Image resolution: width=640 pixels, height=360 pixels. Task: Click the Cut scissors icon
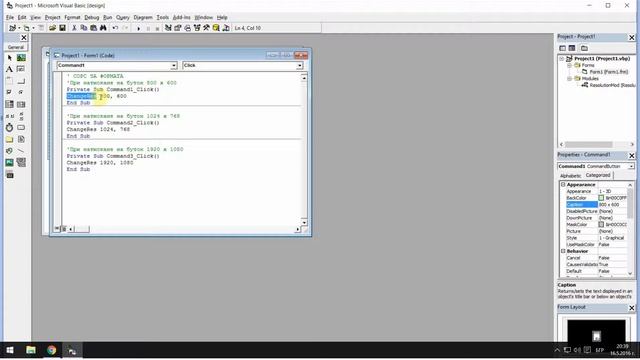(74, 28)
